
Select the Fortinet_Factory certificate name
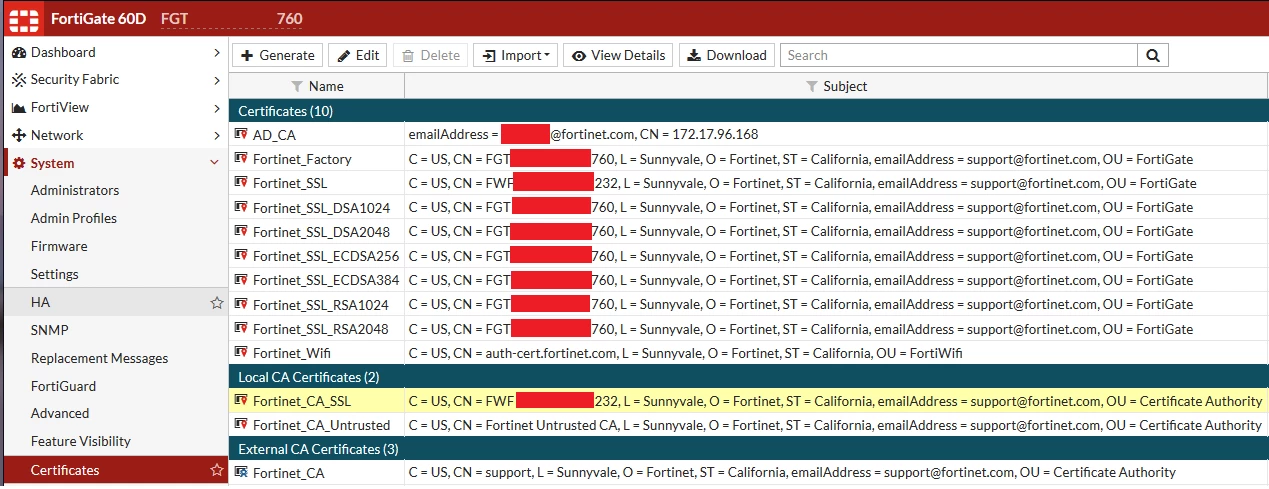tap(302, 159)
